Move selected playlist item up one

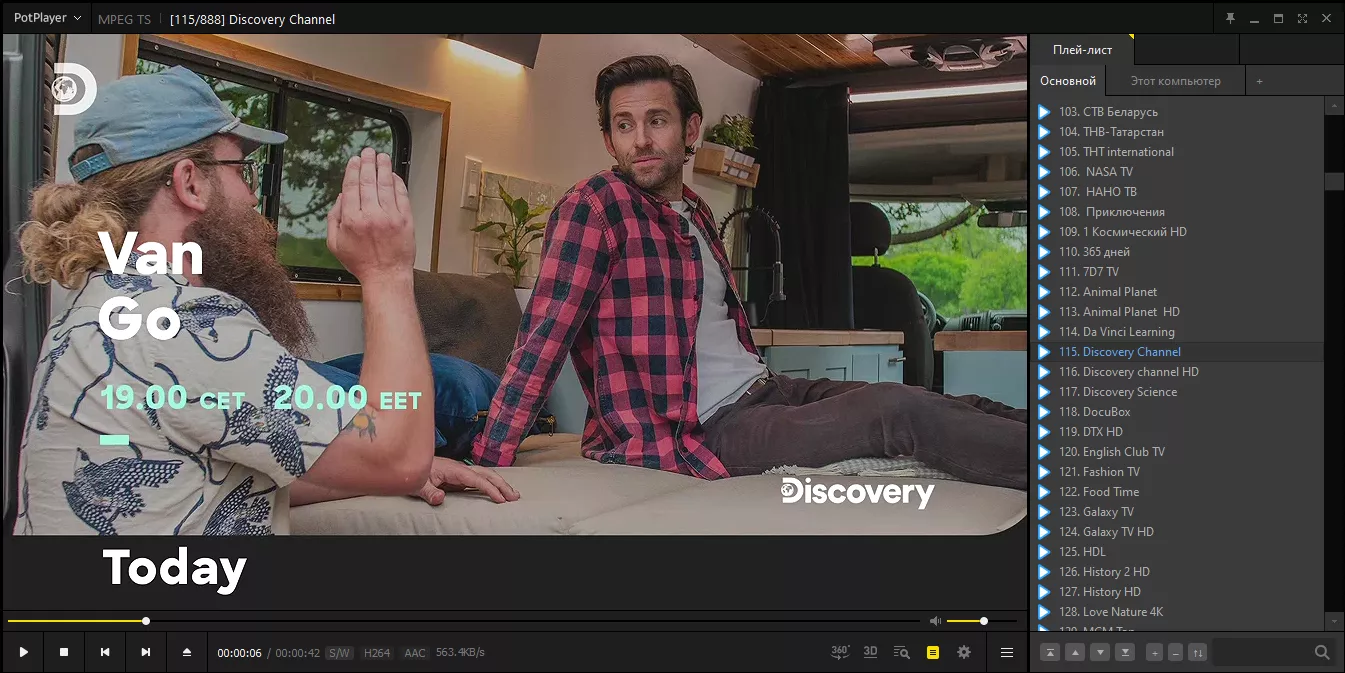(1075, 652)
